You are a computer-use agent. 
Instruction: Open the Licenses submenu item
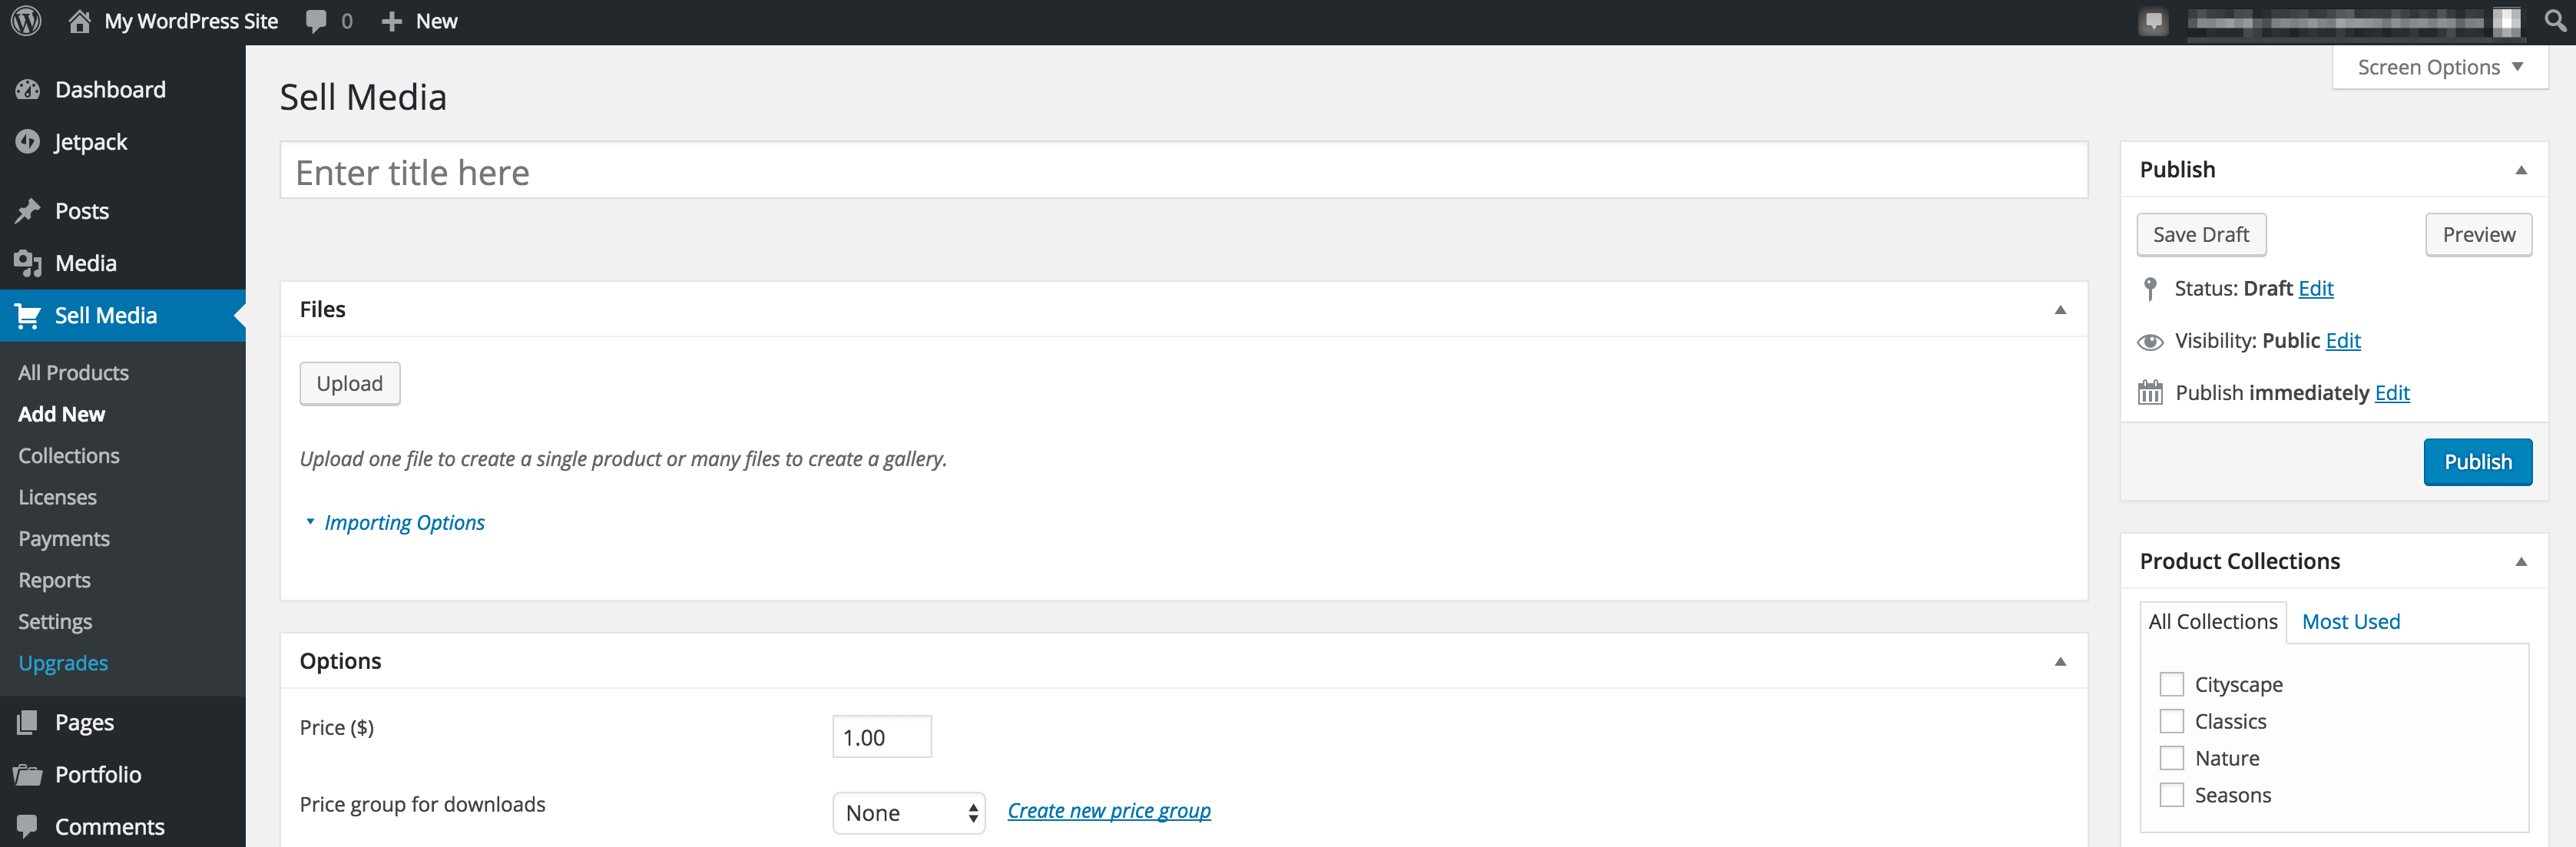(57, 497)
